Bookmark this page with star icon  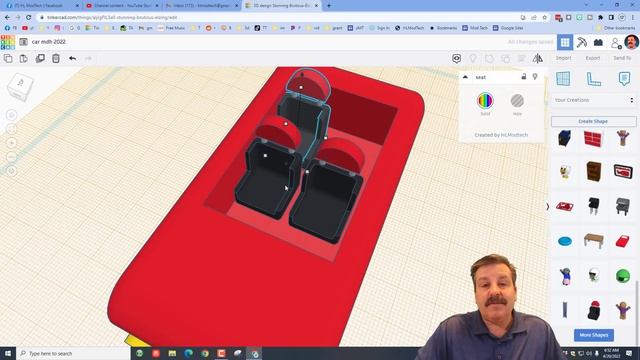[x=544, y=18]
